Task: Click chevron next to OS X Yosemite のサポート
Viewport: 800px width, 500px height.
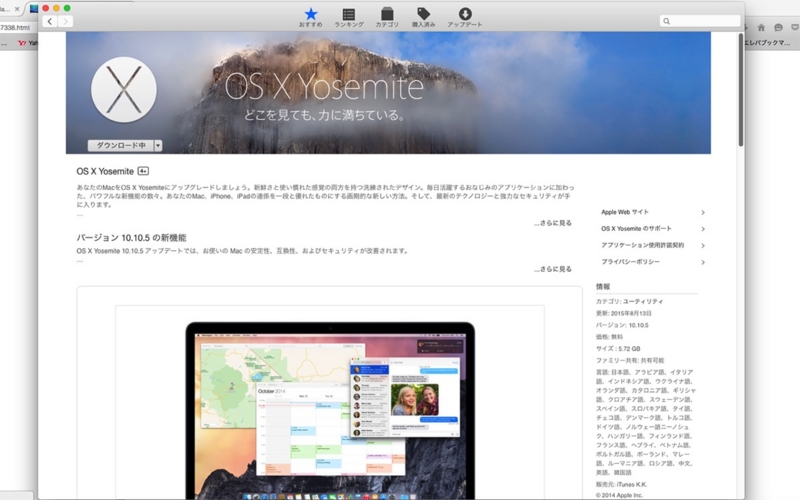Action: coord(703,229)
